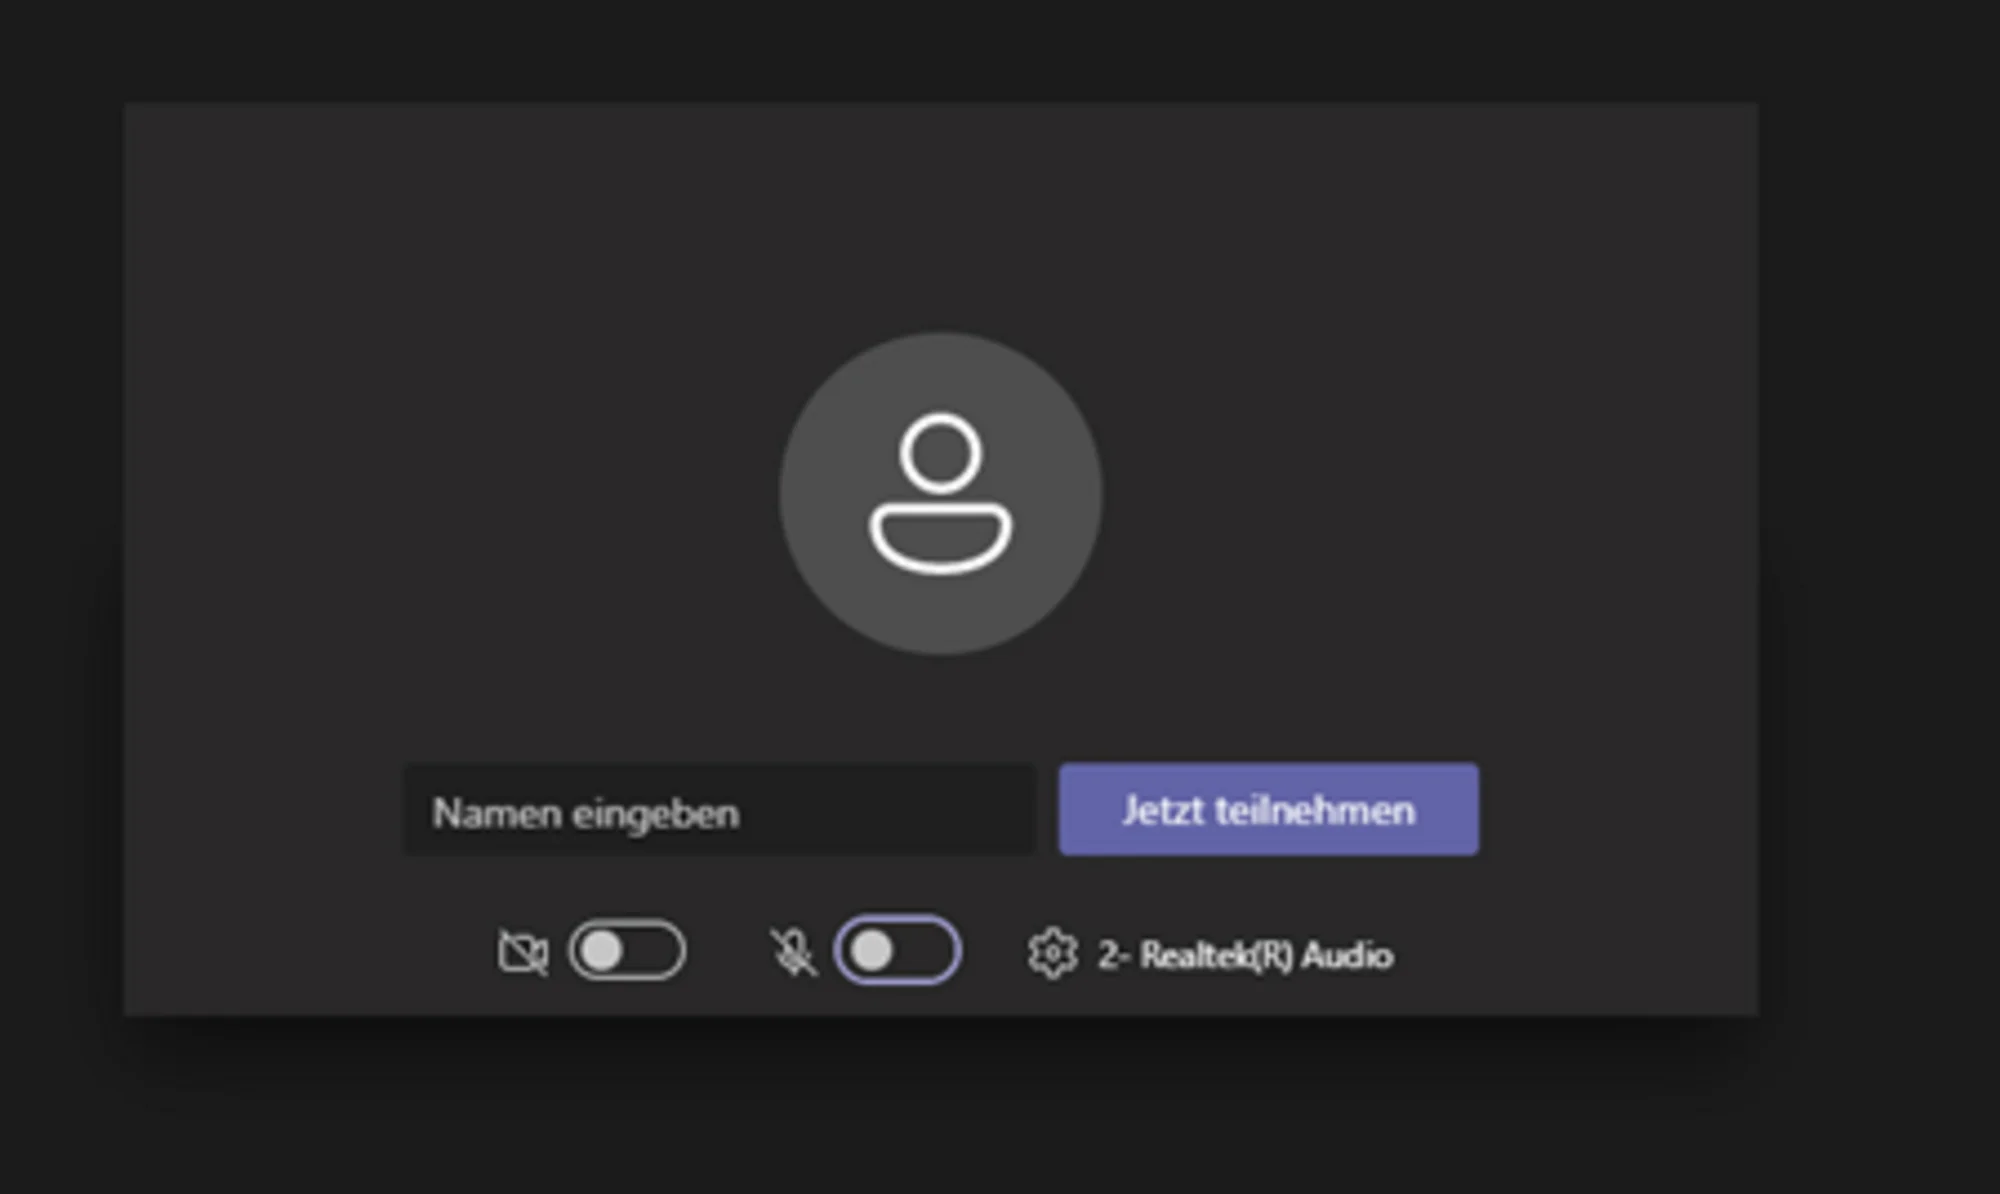Click the Namen eingeben text field
The height and width of the screenshot is (1194, 2000).
(x=718, y=811)
